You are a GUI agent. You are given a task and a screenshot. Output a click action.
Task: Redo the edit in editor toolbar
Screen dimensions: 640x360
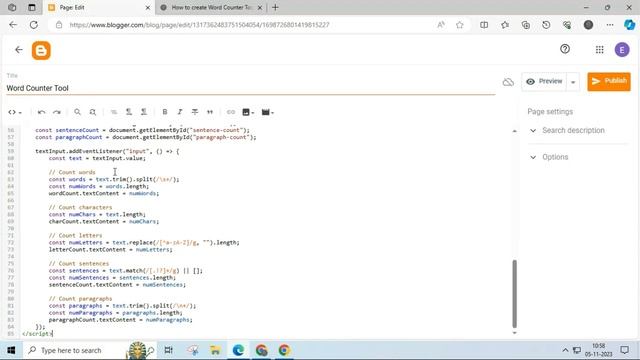[57, 112]
